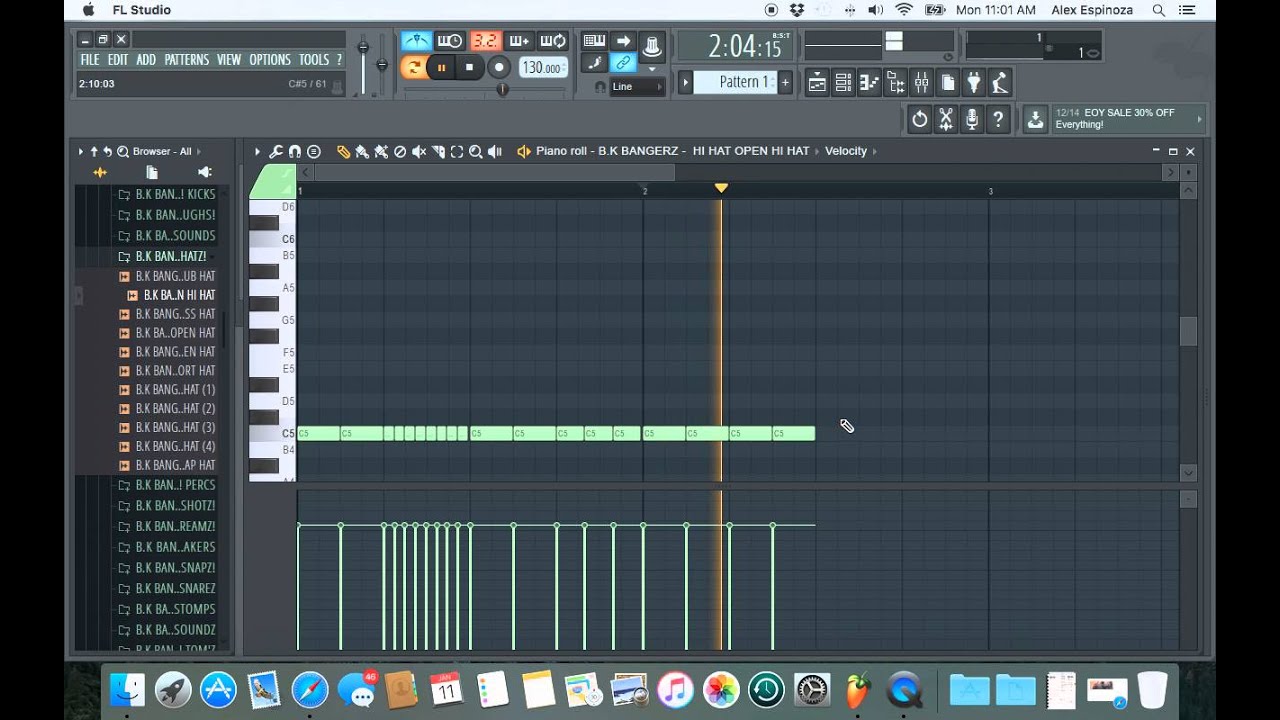Screen dimensions: 1280x720
Task: Toggle the Multilink to controllers button
Action: click(623, 62)
